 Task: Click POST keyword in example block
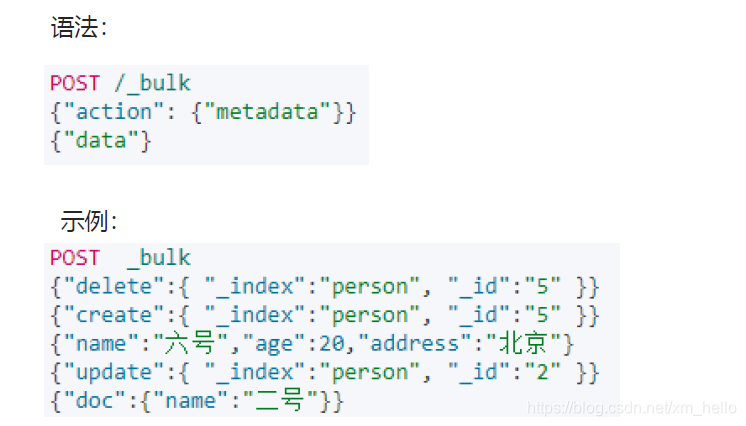pyautogui.click(x=75, y=258)
